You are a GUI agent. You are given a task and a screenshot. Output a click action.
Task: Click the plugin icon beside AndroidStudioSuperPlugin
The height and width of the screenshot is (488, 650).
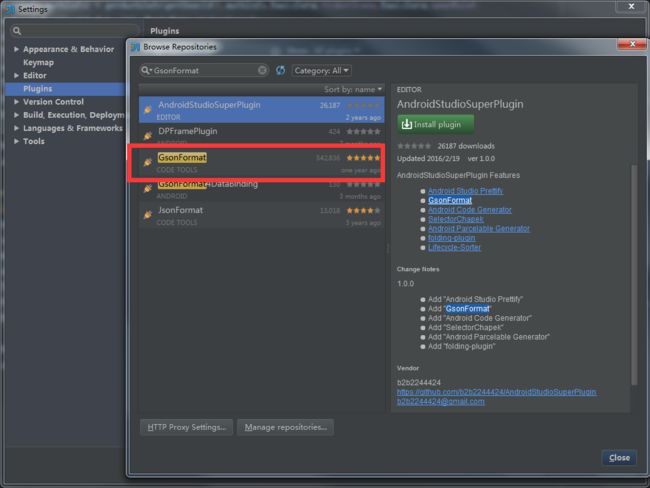148,109
